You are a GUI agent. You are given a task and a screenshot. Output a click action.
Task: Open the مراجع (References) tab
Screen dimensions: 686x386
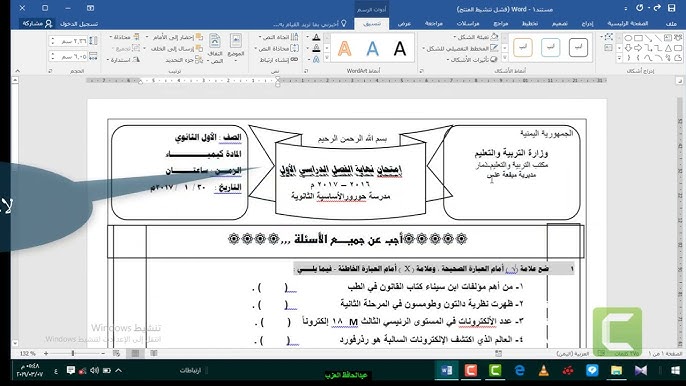pyautogui.click(x=500, y=24)
